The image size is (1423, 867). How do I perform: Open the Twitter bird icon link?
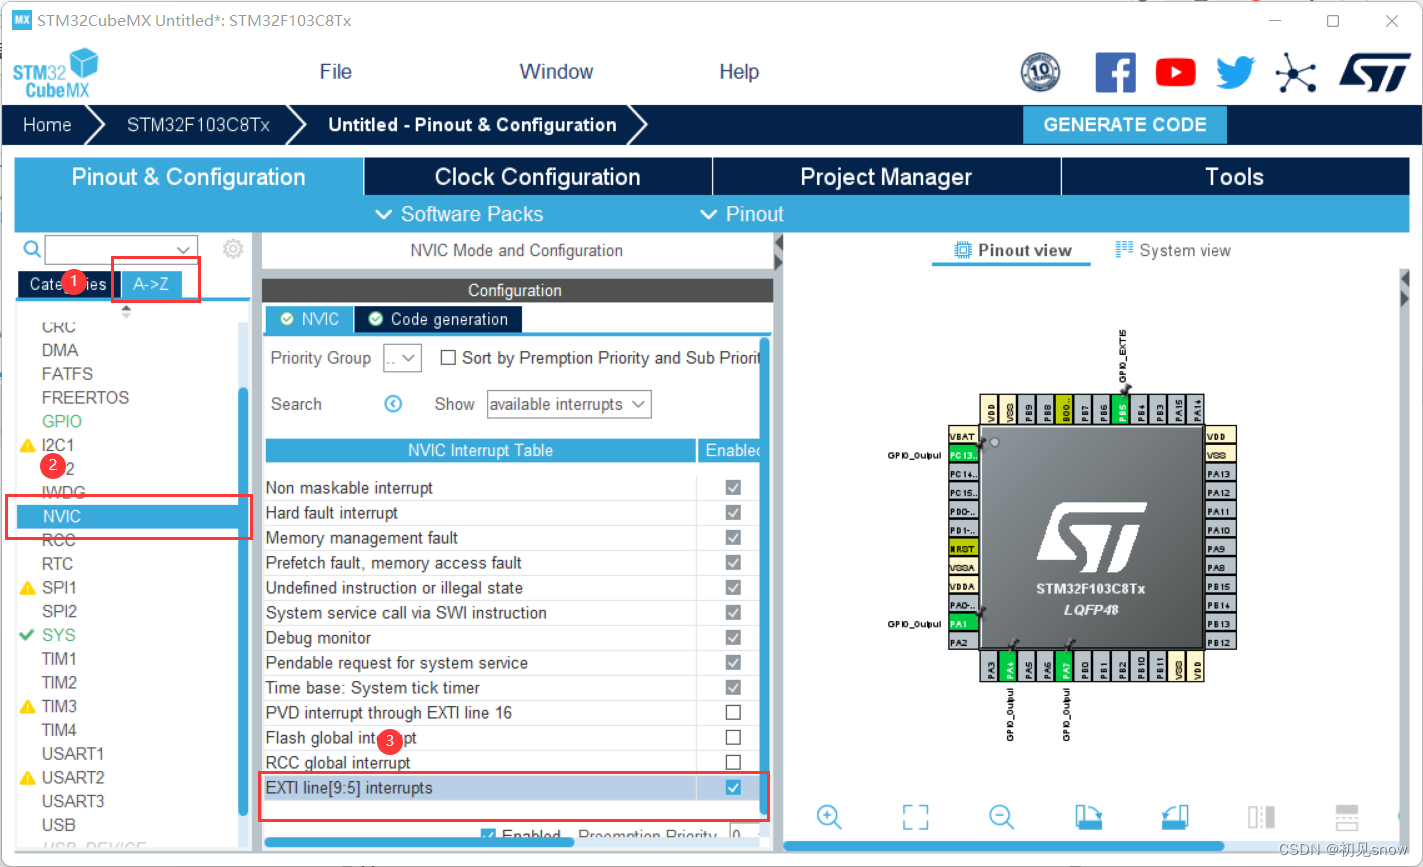click(x=1235, y=72)
